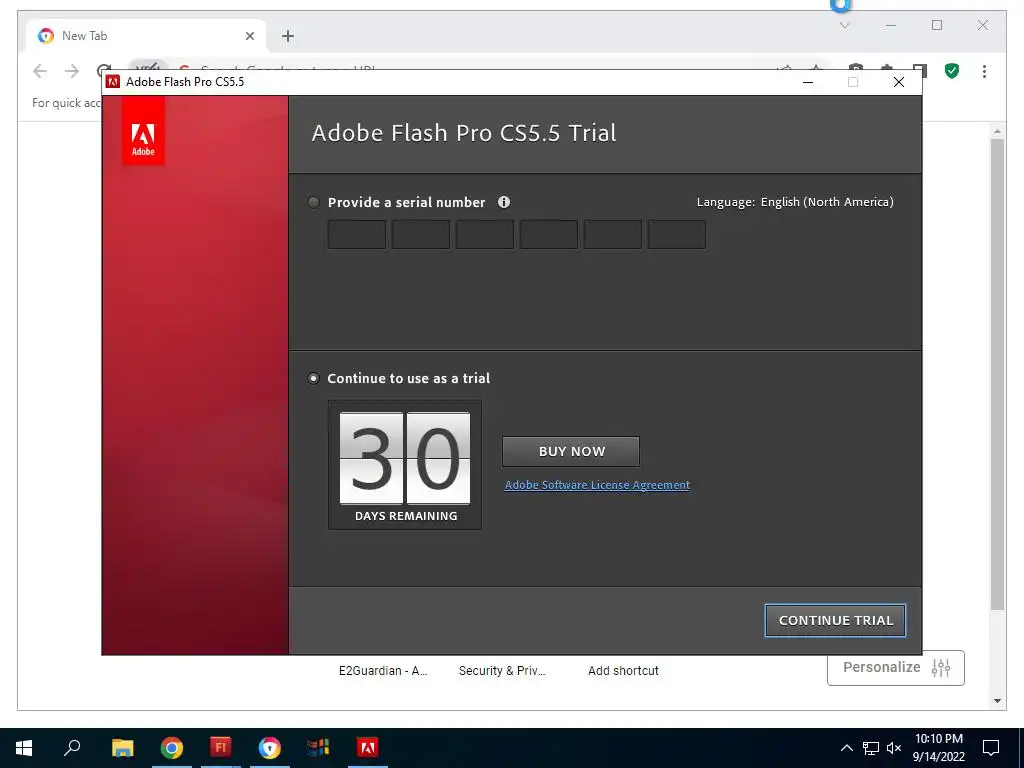Show hidden system tray icons
The height and width of the screenshot is (768, 1024).
click(x=846, y=748)
